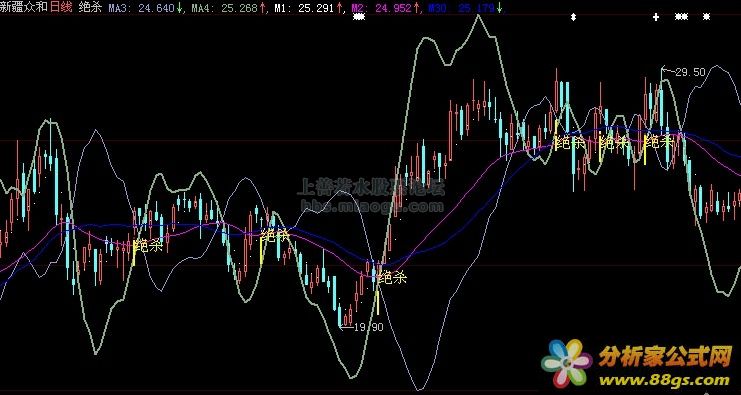Click the MA3 24.640 indicator value

coord(146,8)
